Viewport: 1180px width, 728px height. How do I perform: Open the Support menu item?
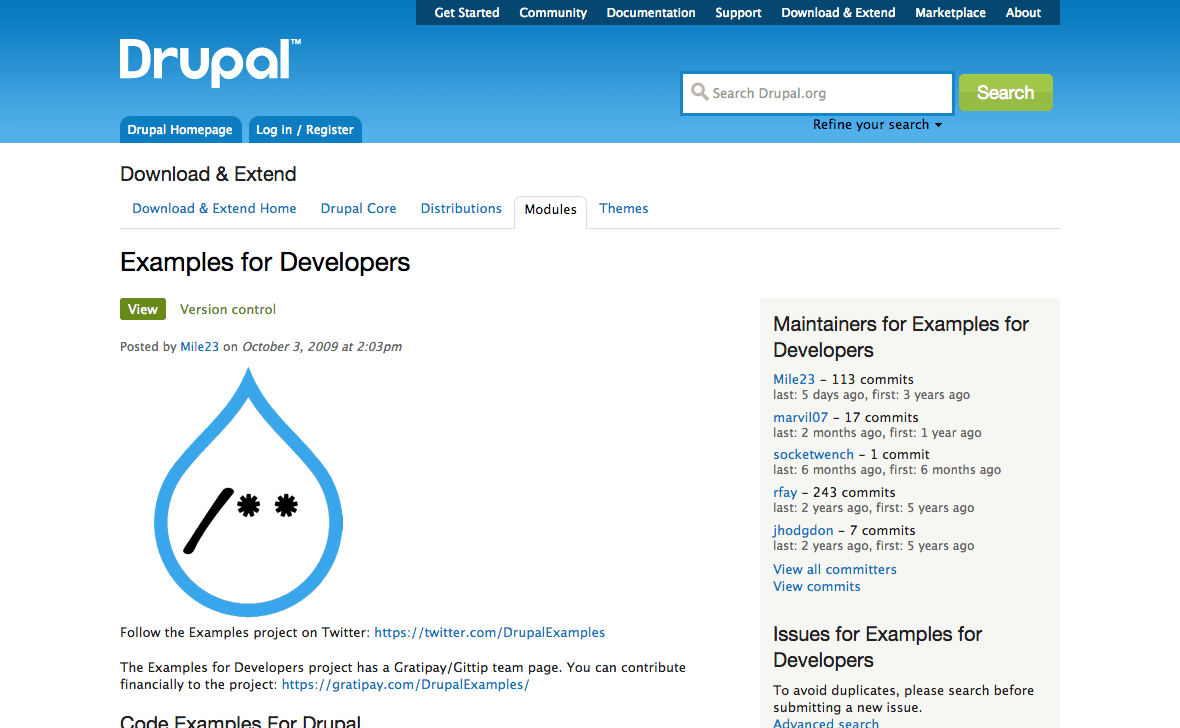pyautogui.click(x=738, y=13)
